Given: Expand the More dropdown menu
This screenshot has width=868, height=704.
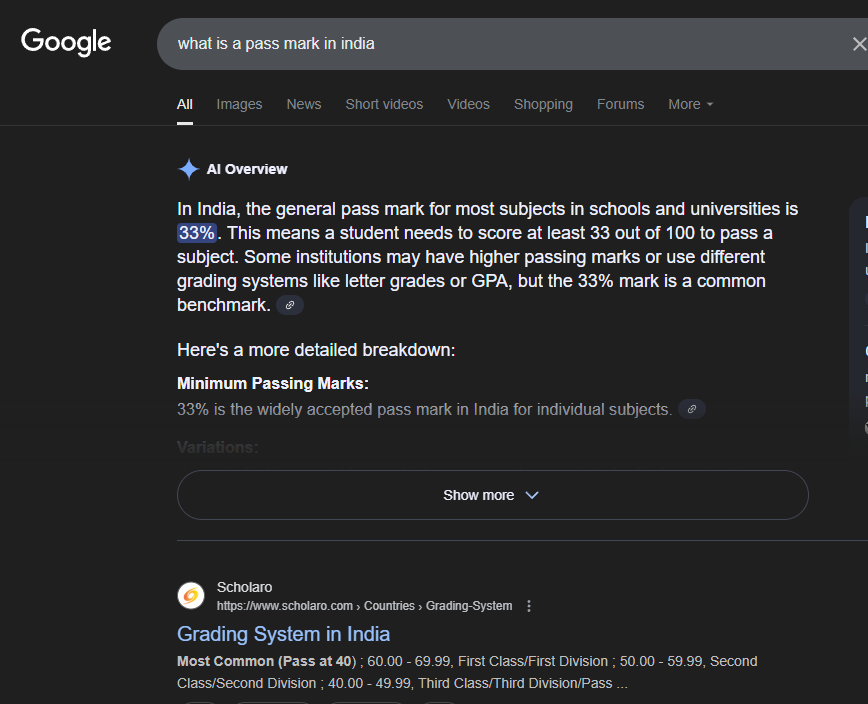Looking at the screenshot, I should [x=690, y=104].
